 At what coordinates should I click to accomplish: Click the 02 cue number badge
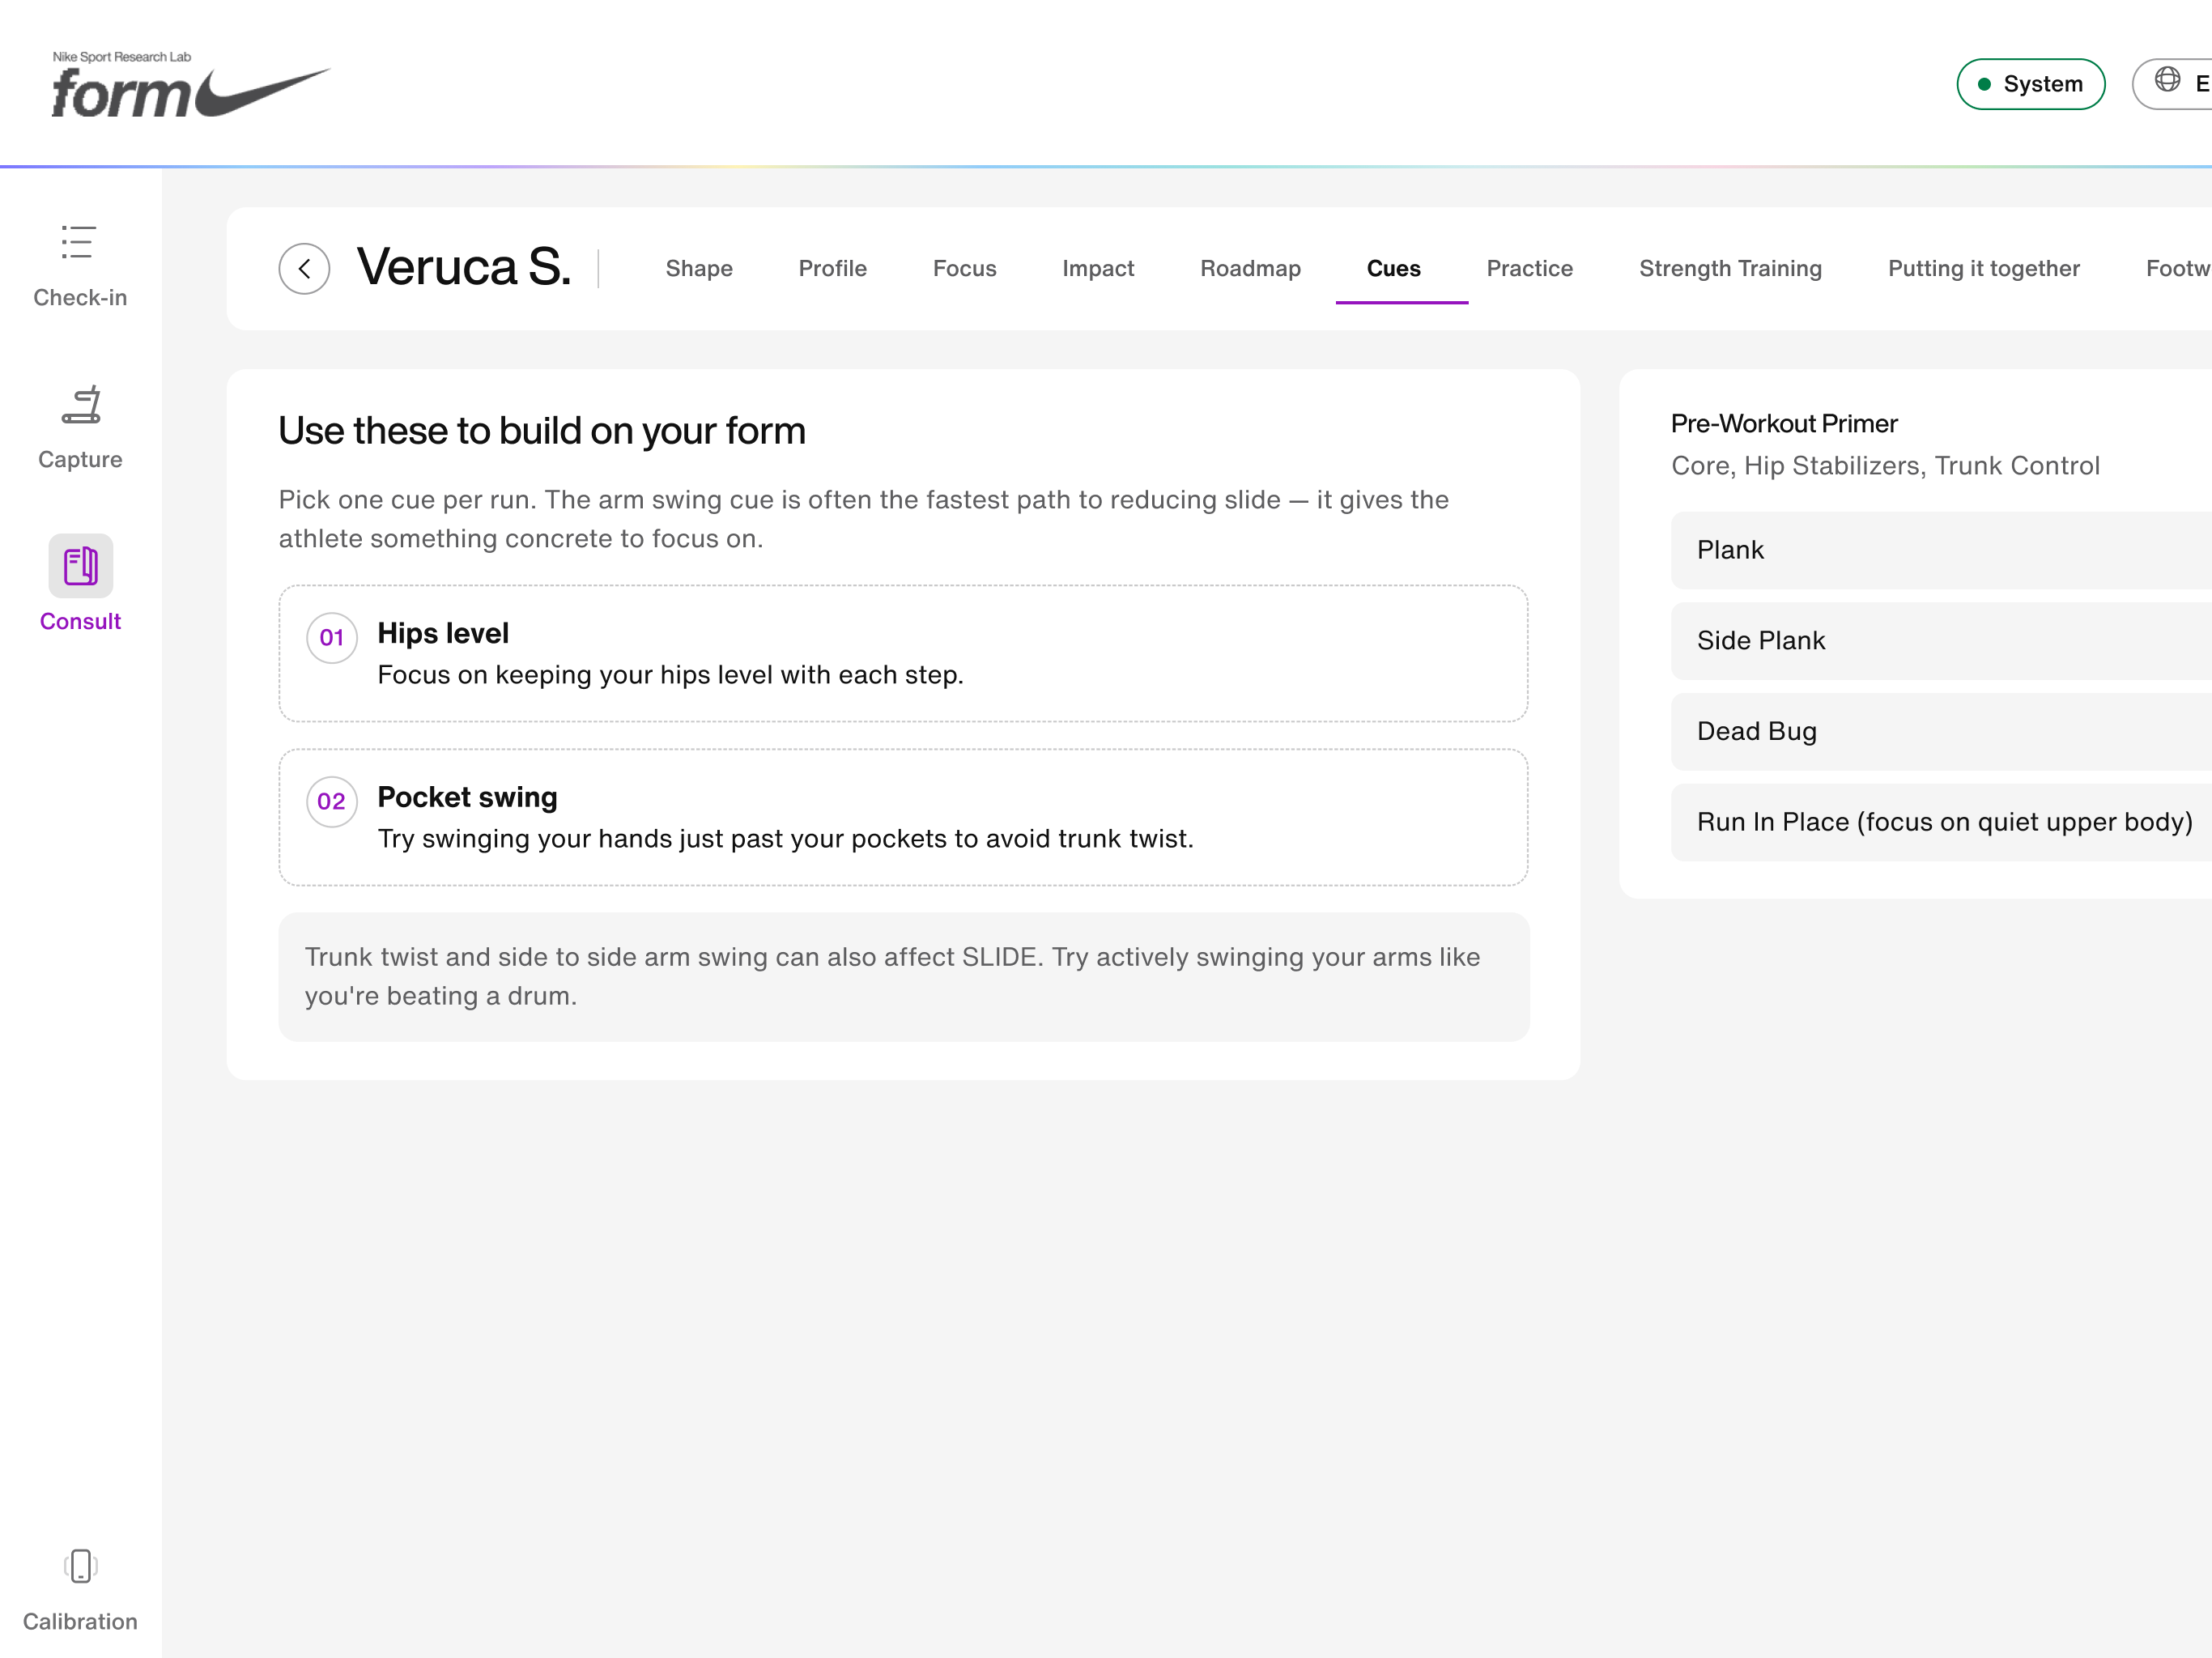(x=332, y=802)
